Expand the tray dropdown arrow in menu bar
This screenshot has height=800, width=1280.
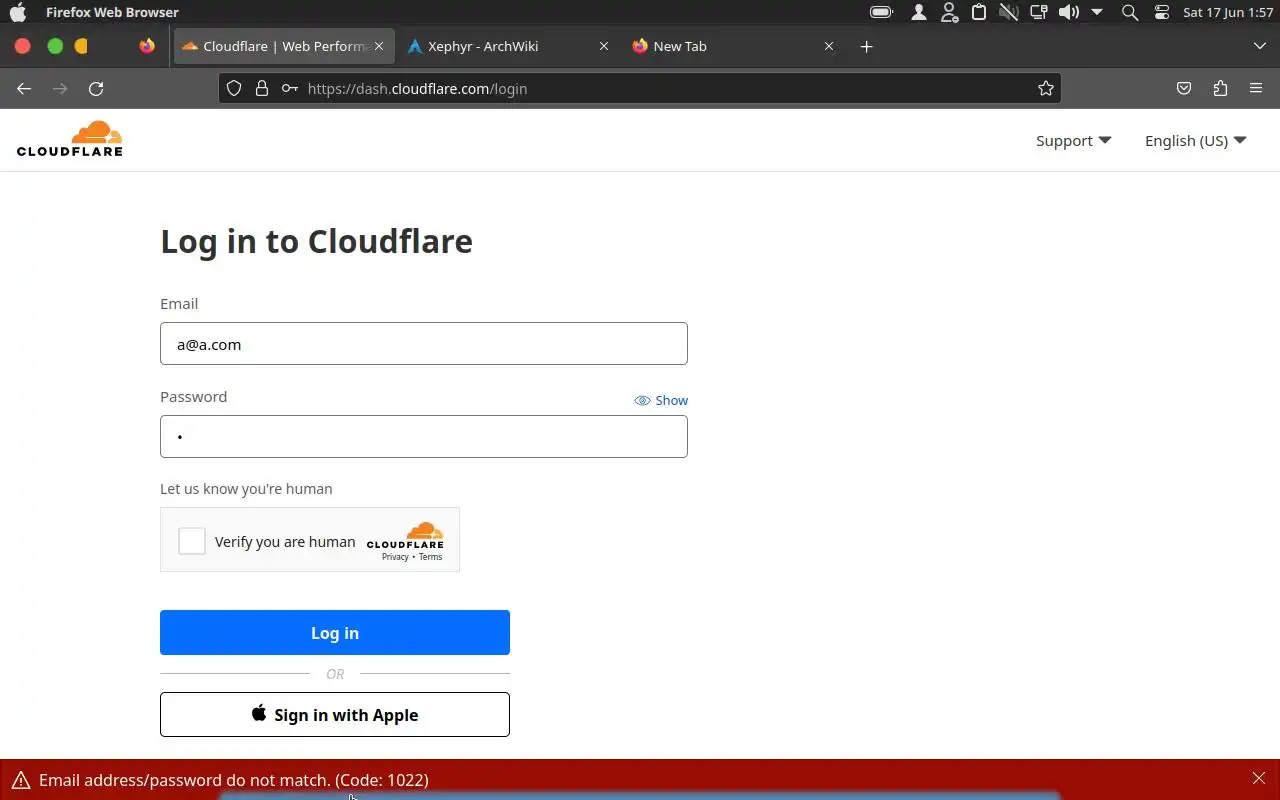[1097, 13]
